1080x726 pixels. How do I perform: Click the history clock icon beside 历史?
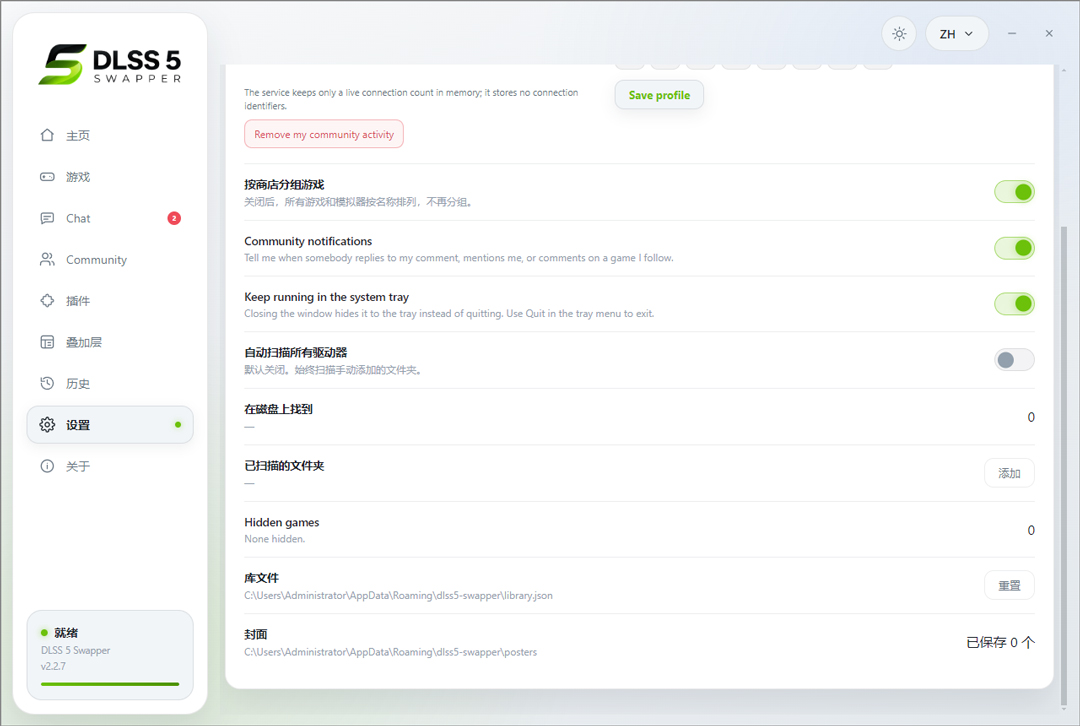(47, 384)
